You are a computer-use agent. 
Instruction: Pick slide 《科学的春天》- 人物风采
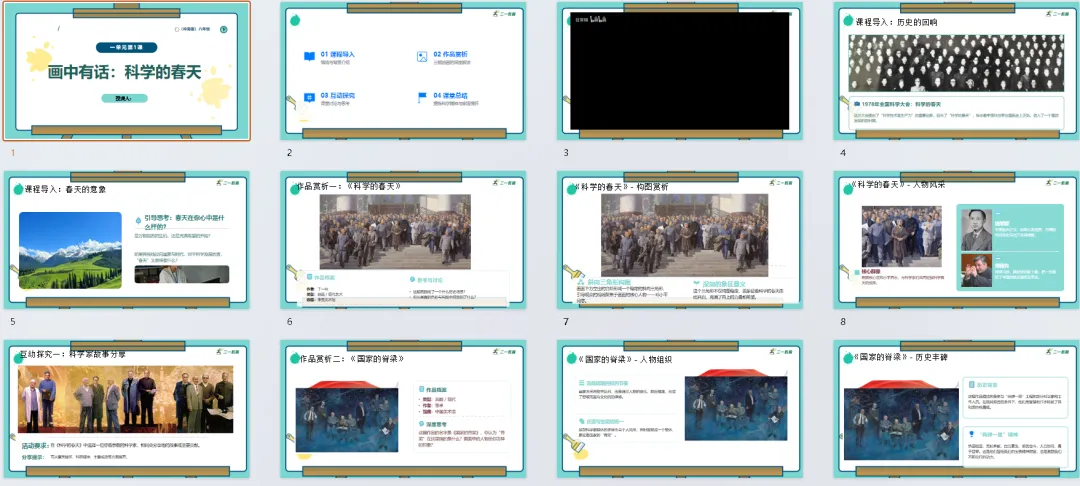pos(957,240)
